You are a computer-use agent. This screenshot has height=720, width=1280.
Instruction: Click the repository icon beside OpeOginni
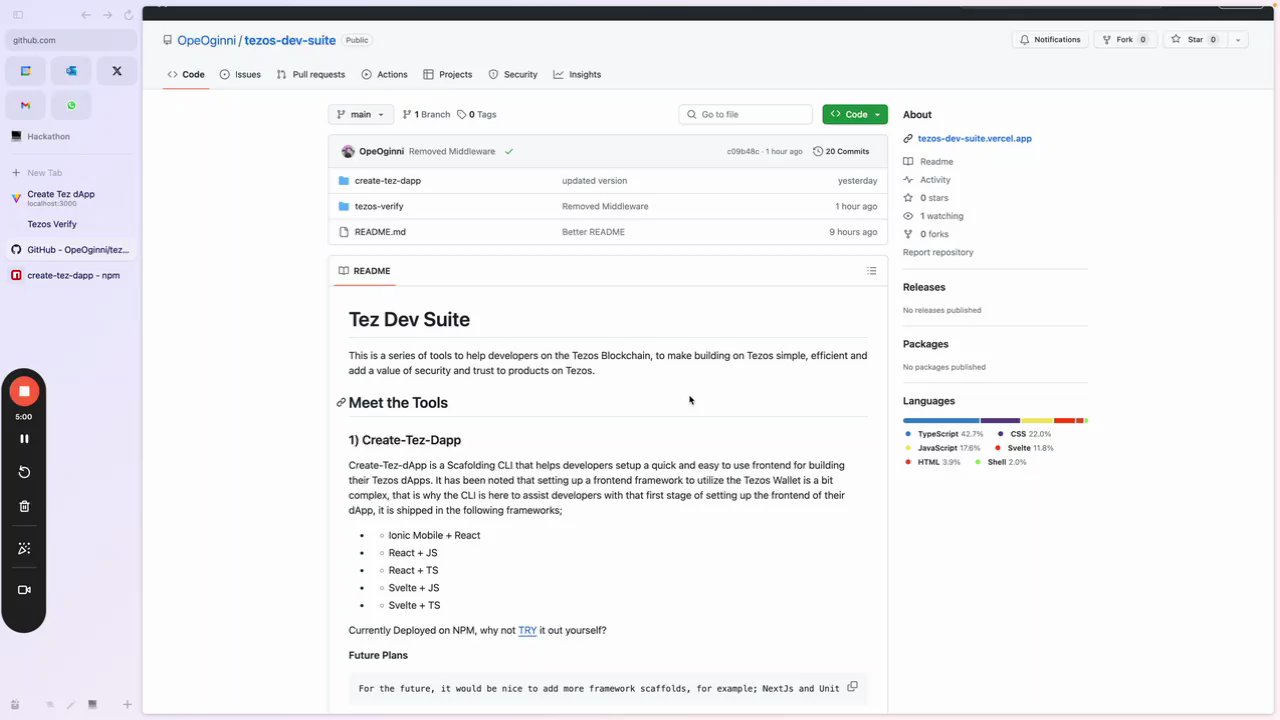coord(168,41)
